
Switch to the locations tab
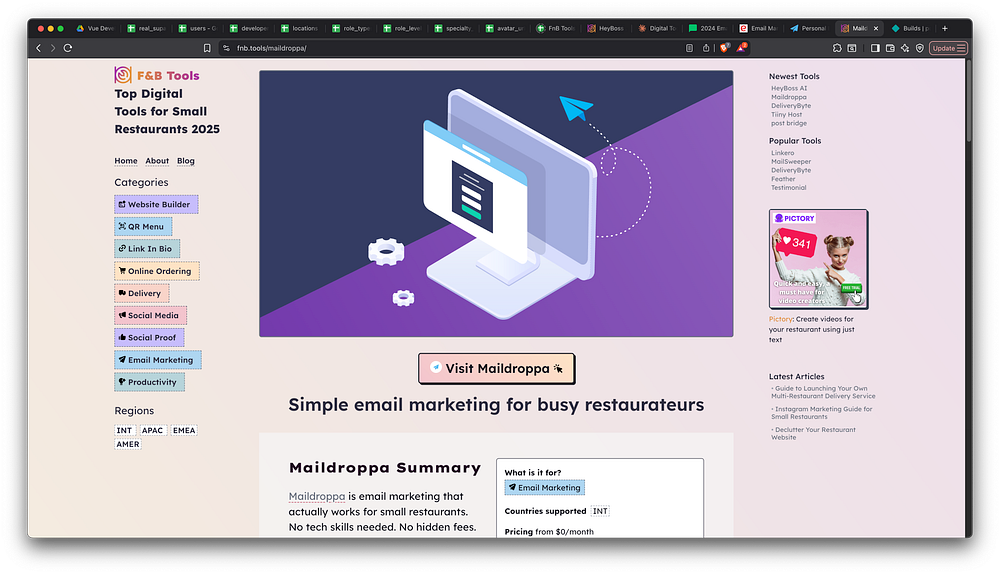(x=300, y=28)
